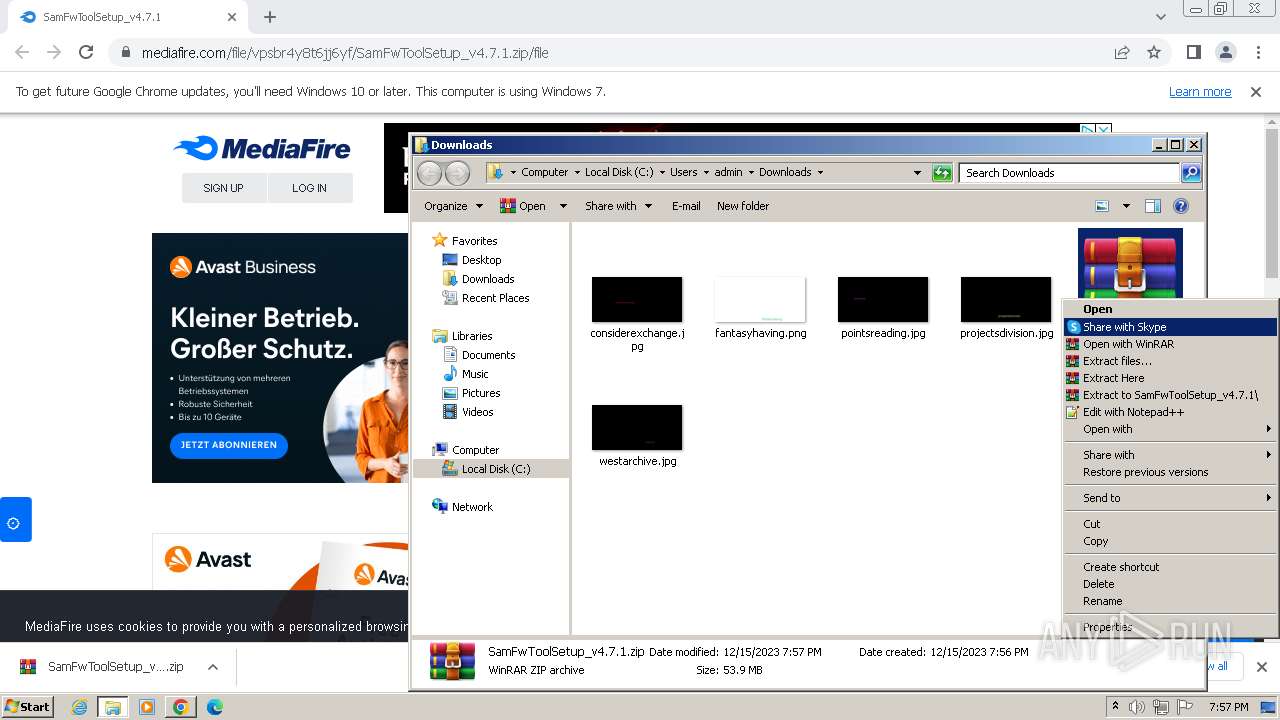Open the Organize dropdown menu

(454, 206)
